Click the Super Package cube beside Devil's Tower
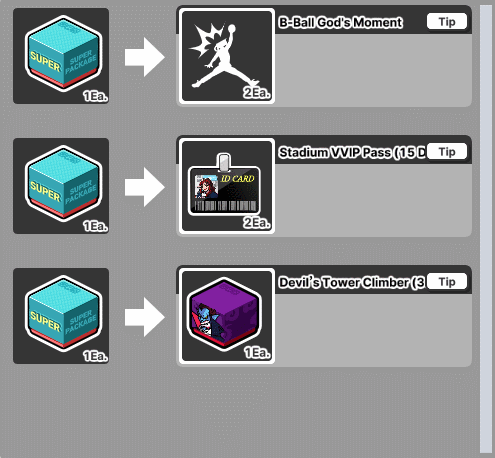Image resolution: width=495 pixels, height=458 pixels. click(61, 316)
